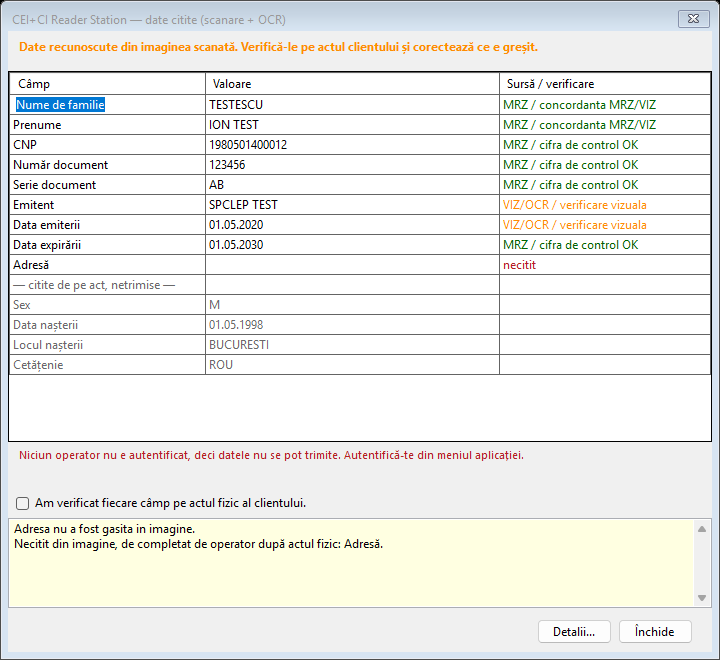Viewport: 720px width, 660px height.
Task: Click the TESTESCU value cell
Action: (352, 105)
